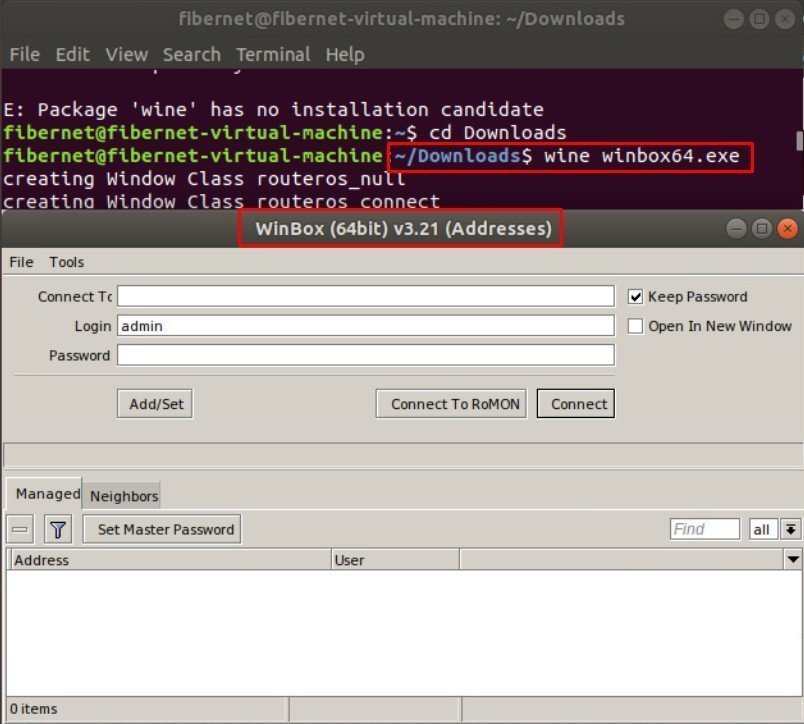
Task: Open the Terminal menu in terminal window
Action: [273, 54]
